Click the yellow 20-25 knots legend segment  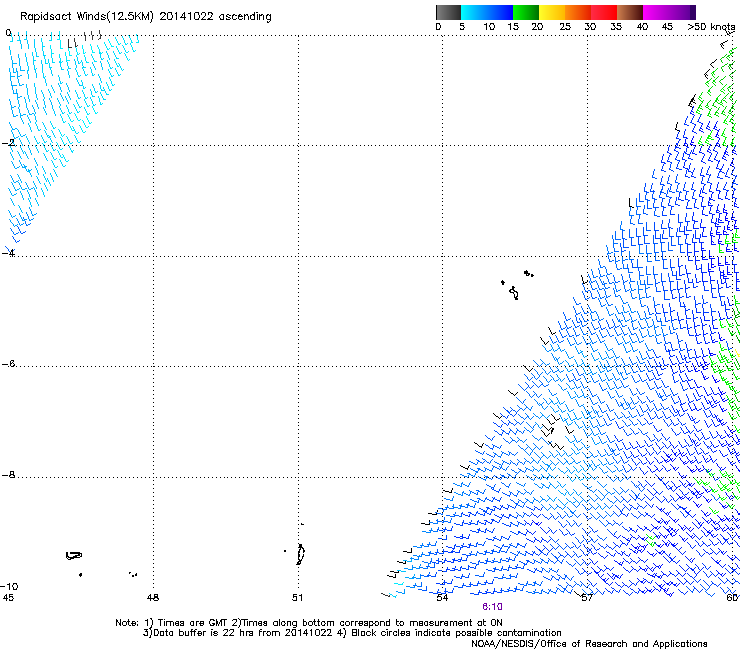(552, 12)
